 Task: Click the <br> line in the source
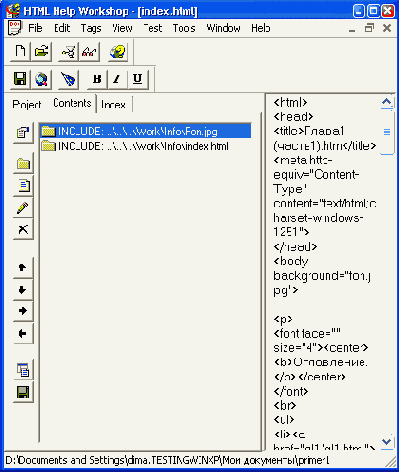(285, 406)
